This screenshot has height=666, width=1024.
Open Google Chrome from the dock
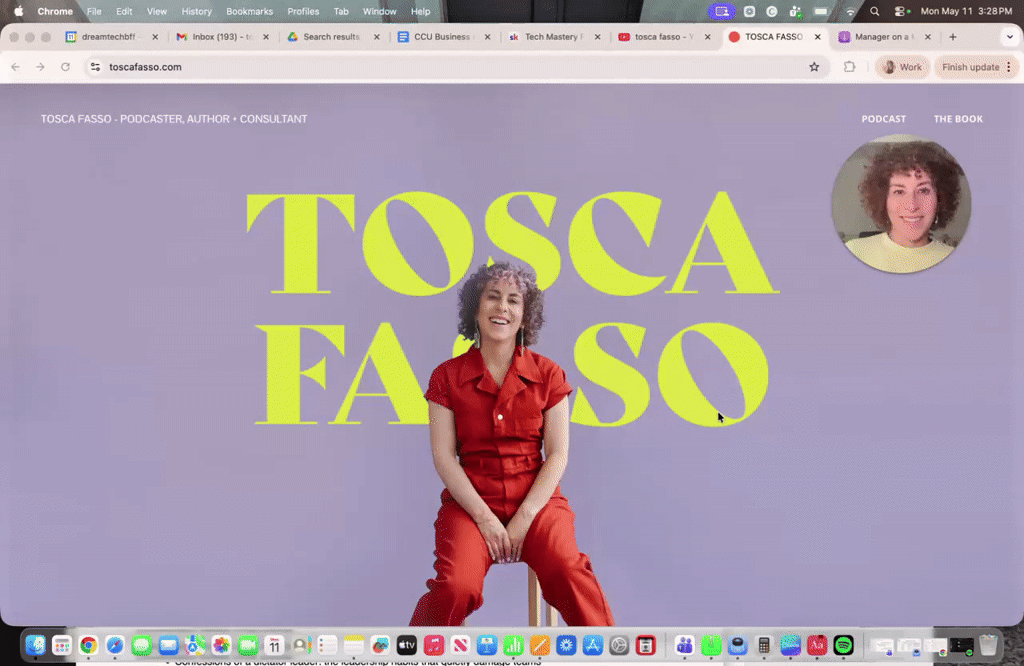tap(88, 646)
